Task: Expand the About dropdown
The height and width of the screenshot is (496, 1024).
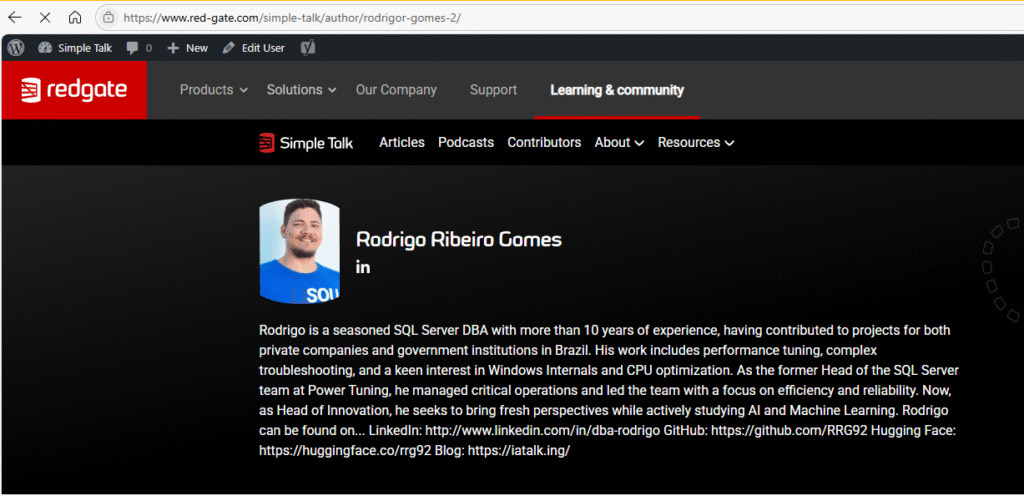Action: (619, 142)
